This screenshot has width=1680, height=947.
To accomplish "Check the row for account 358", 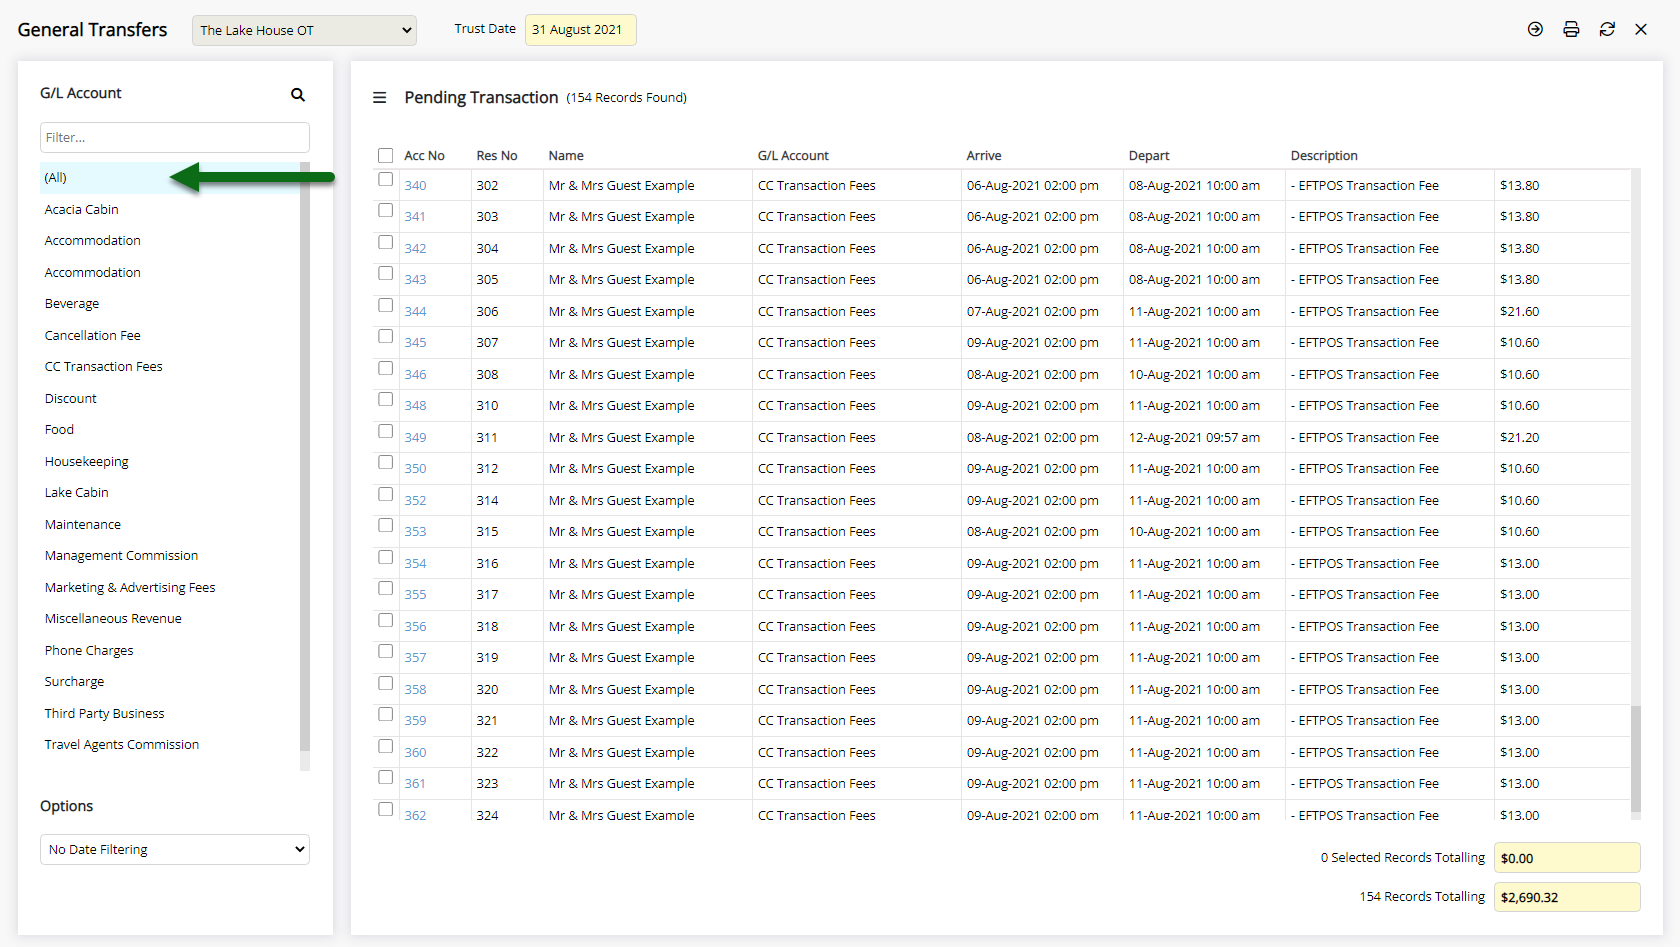I will 385,683.
